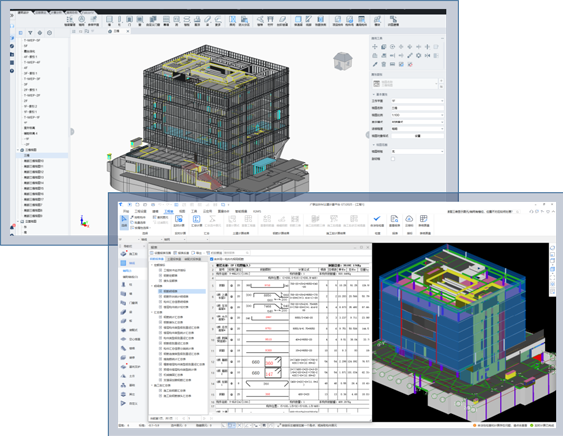Viewport: 563px width, 436px height.
Task: Select the Move tool with crossed arrows
Action: [x=375, y=47]
